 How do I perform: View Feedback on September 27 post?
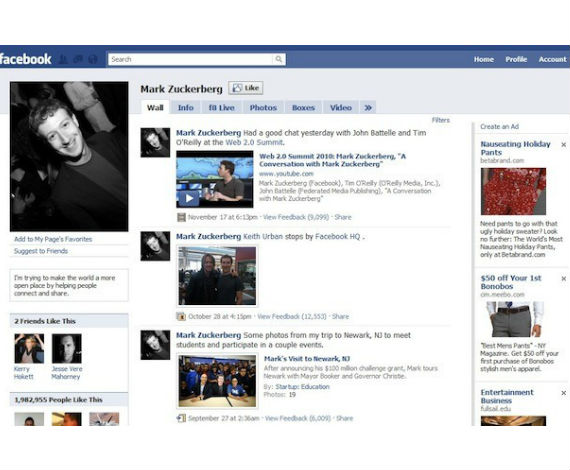298,418
